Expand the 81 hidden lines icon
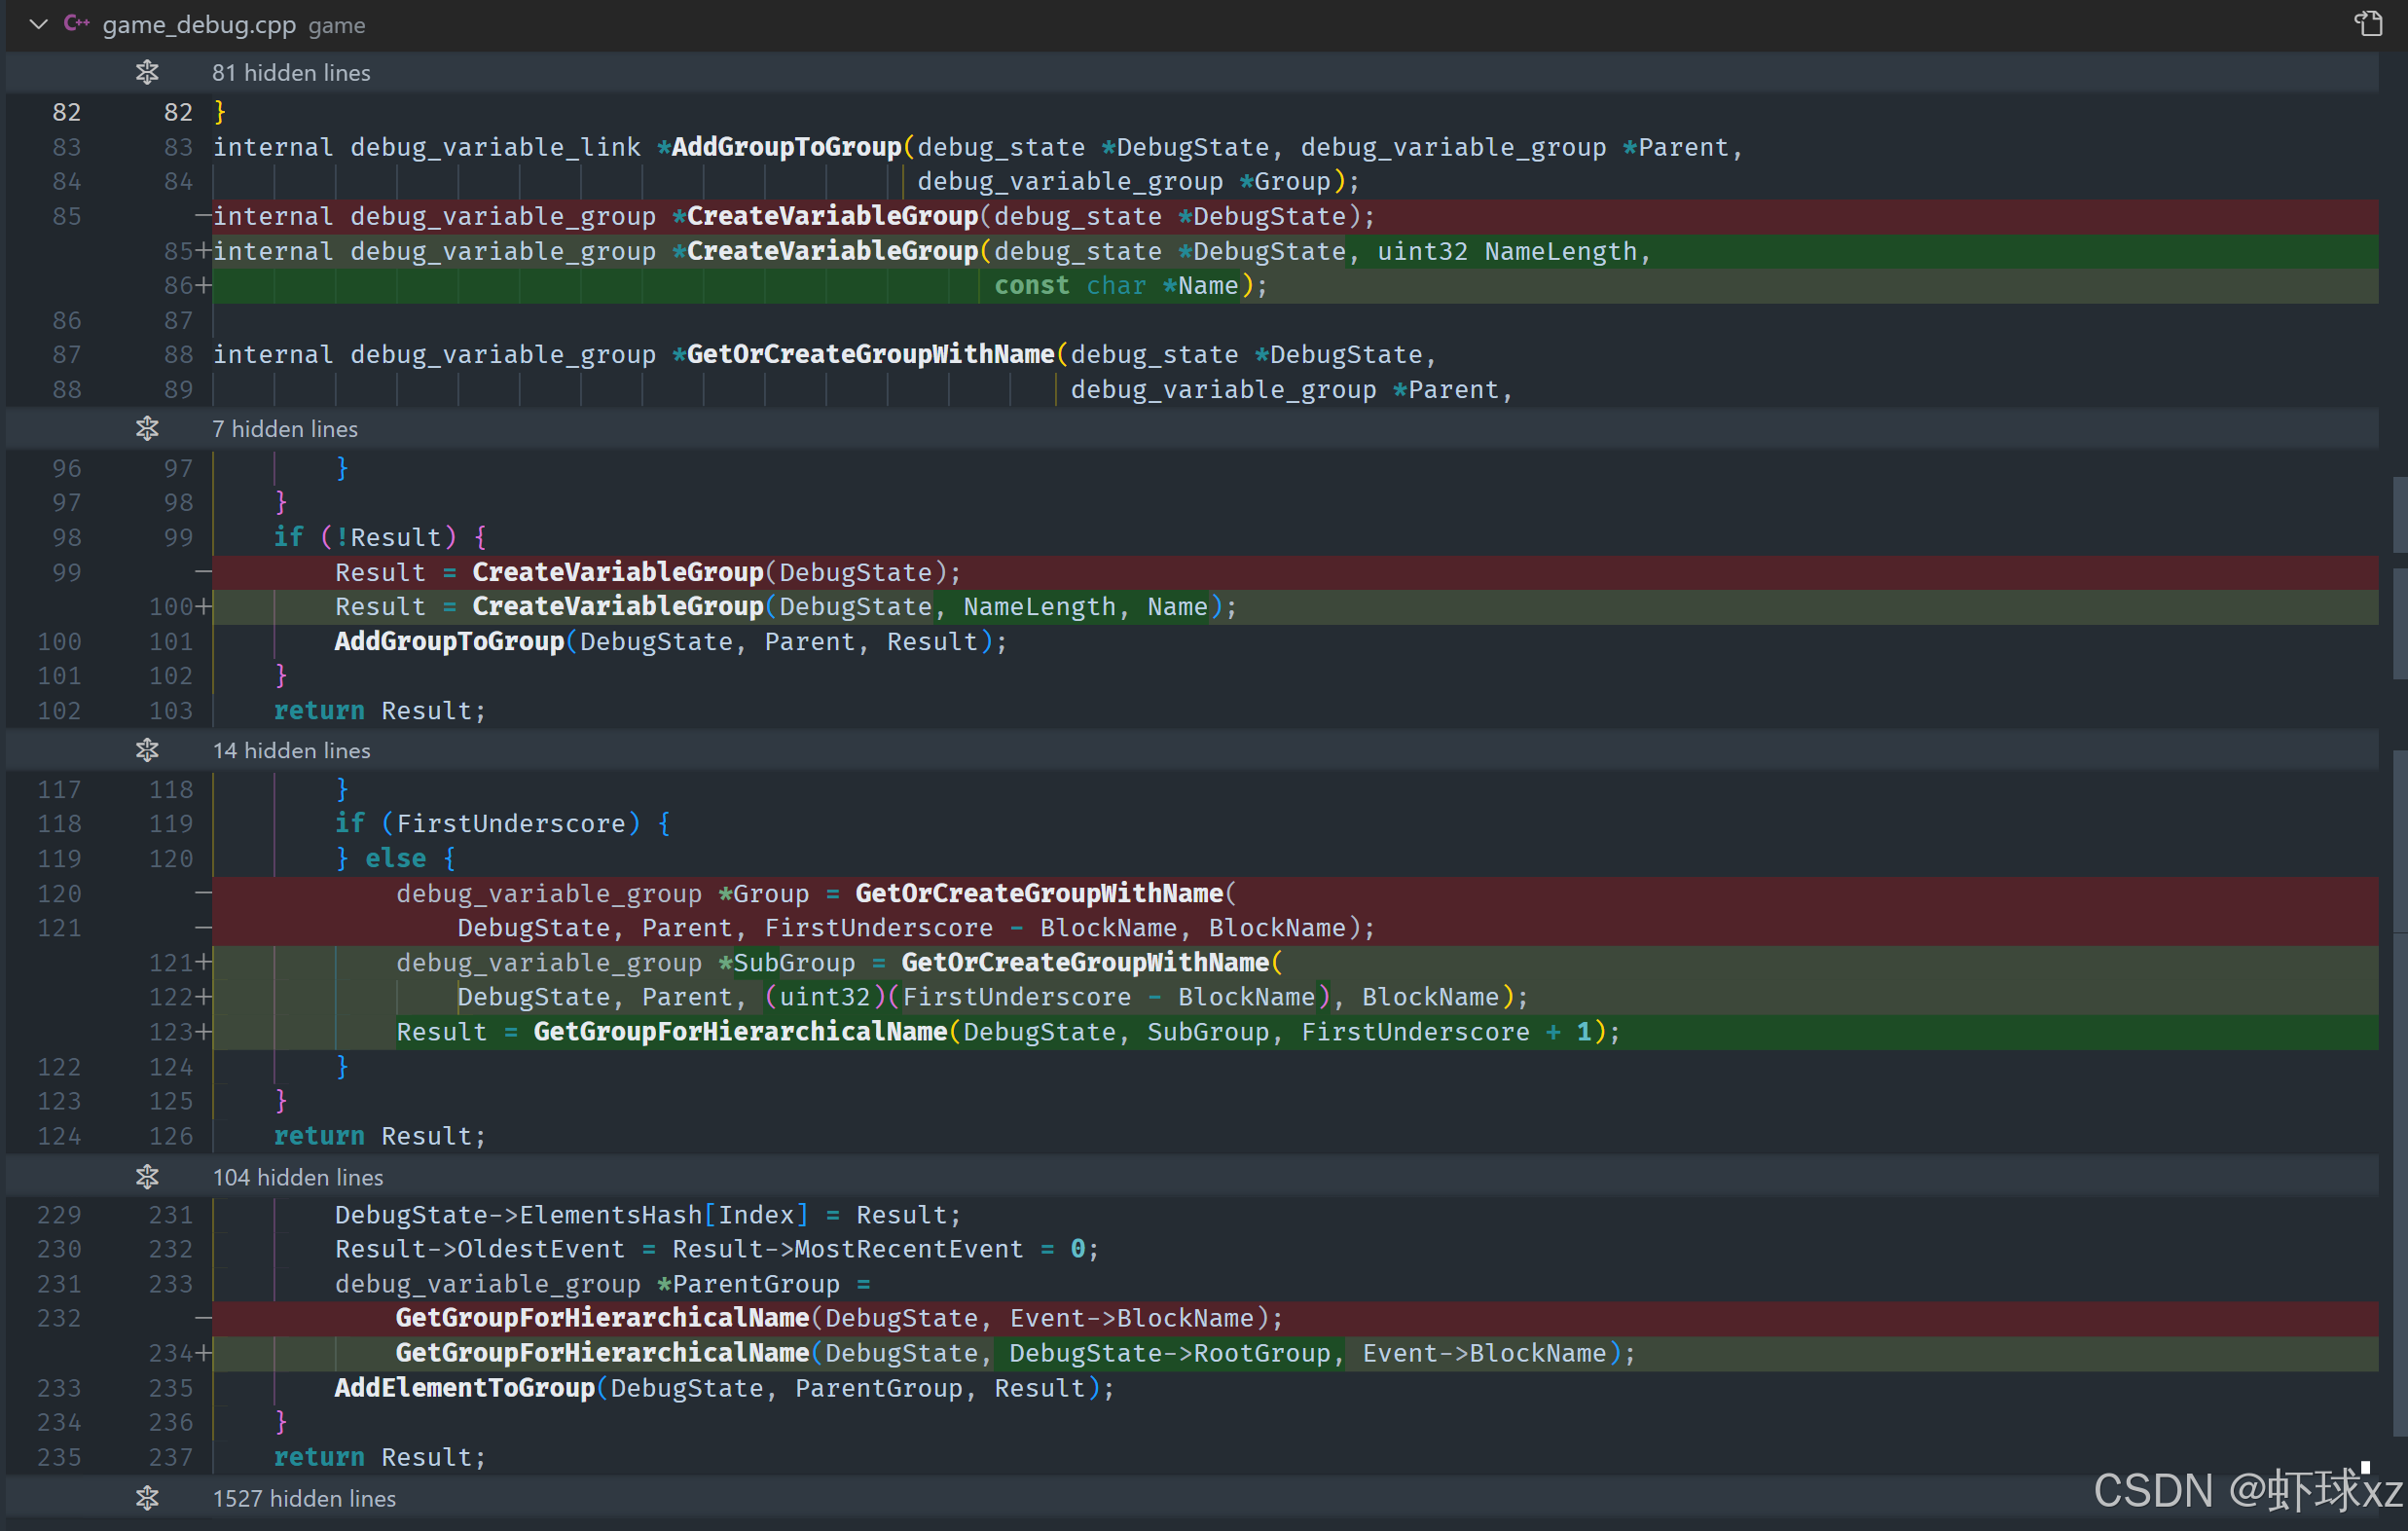The height and width of the screenshot is (1531, 2408). pyautogui.click(x=147, y=72)
